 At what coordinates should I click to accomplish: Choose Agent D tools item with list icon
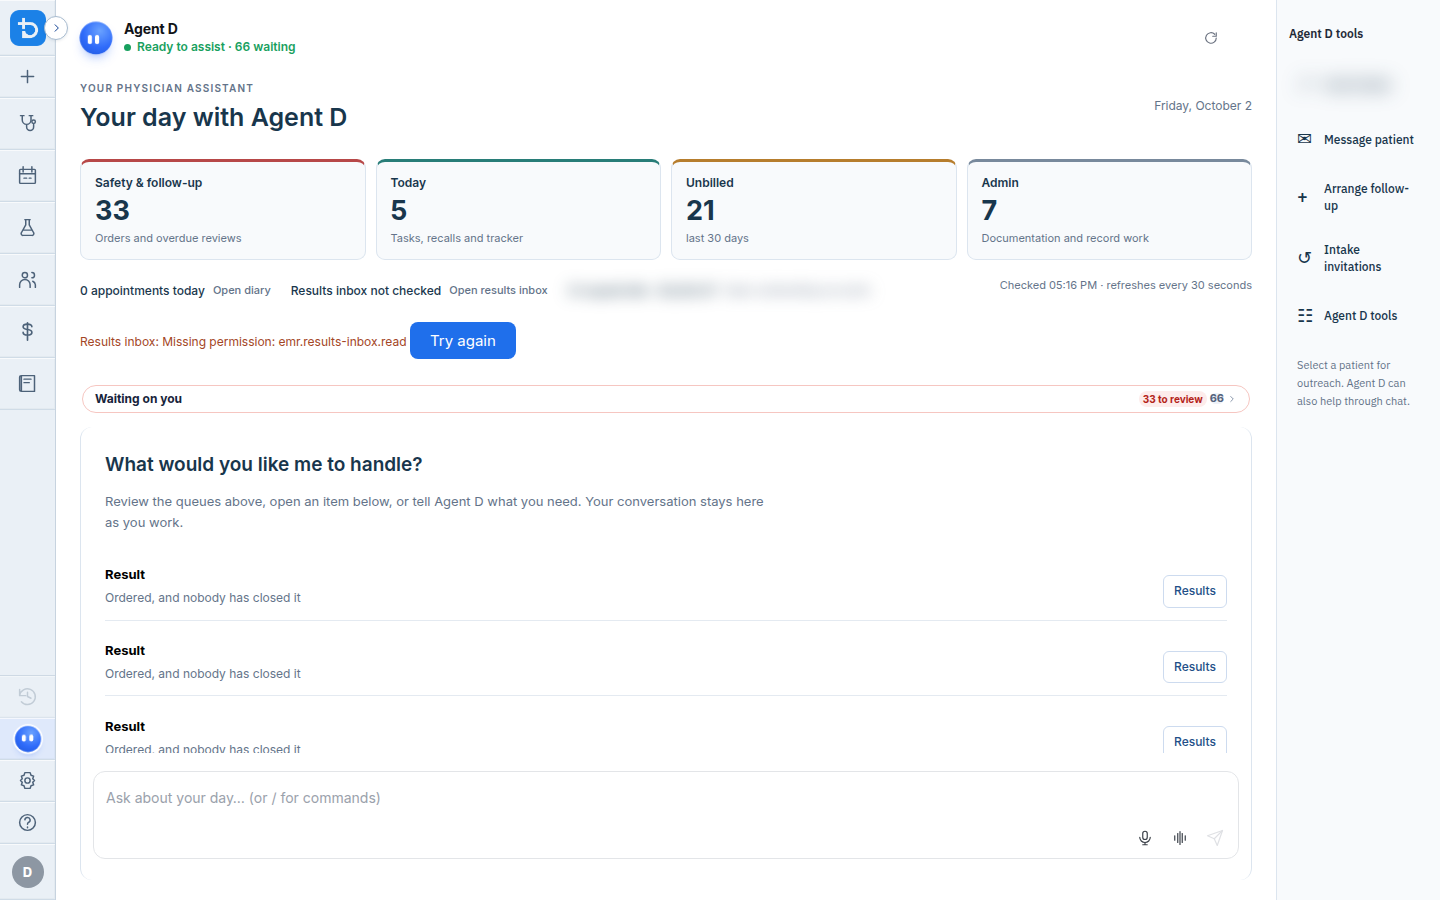1356,316
